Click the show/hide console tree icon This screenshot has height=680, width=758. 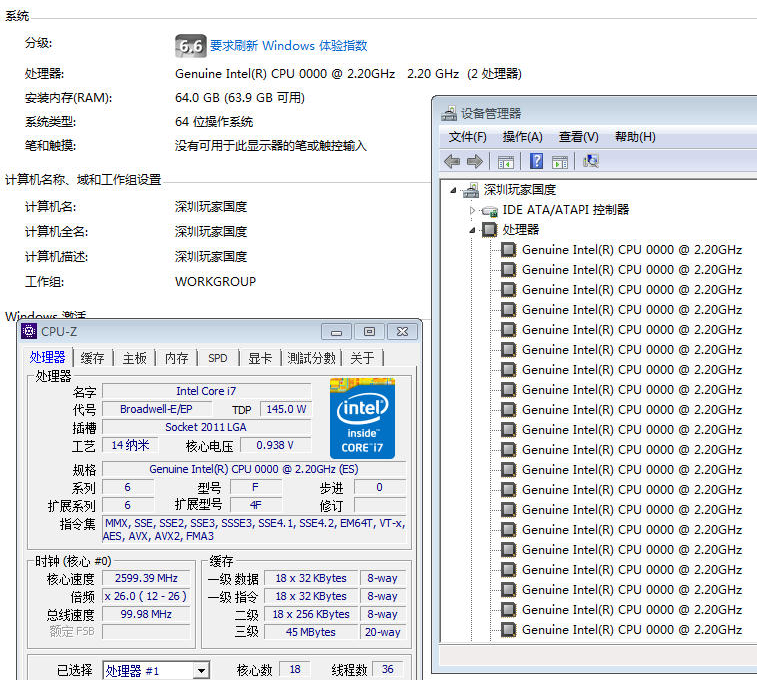click(x=506, y=162)
